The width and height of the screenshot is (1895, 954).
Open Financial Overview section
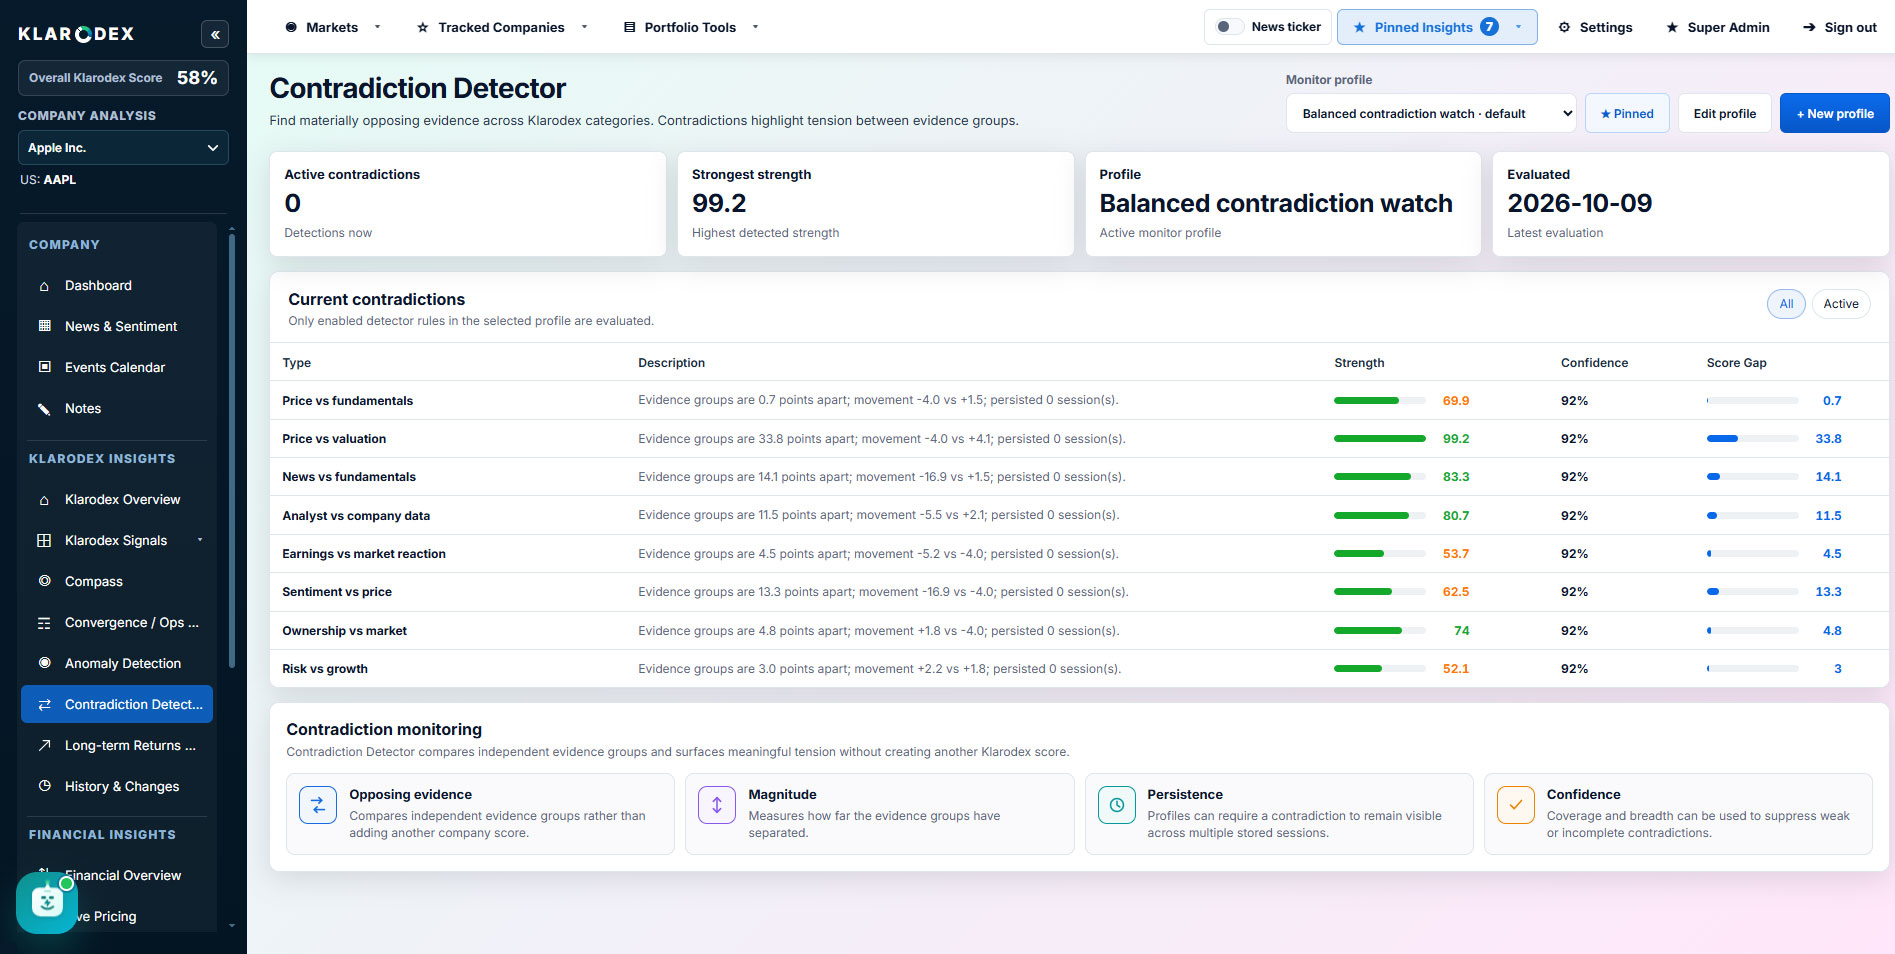tap(123, 875)
